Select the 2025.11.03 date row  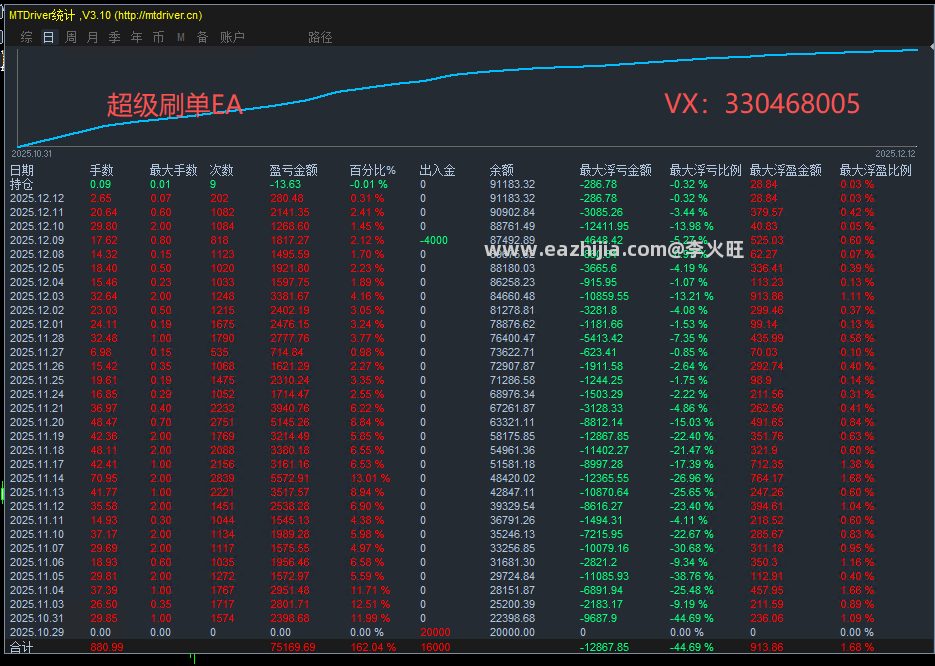click(x=467, y=604)
